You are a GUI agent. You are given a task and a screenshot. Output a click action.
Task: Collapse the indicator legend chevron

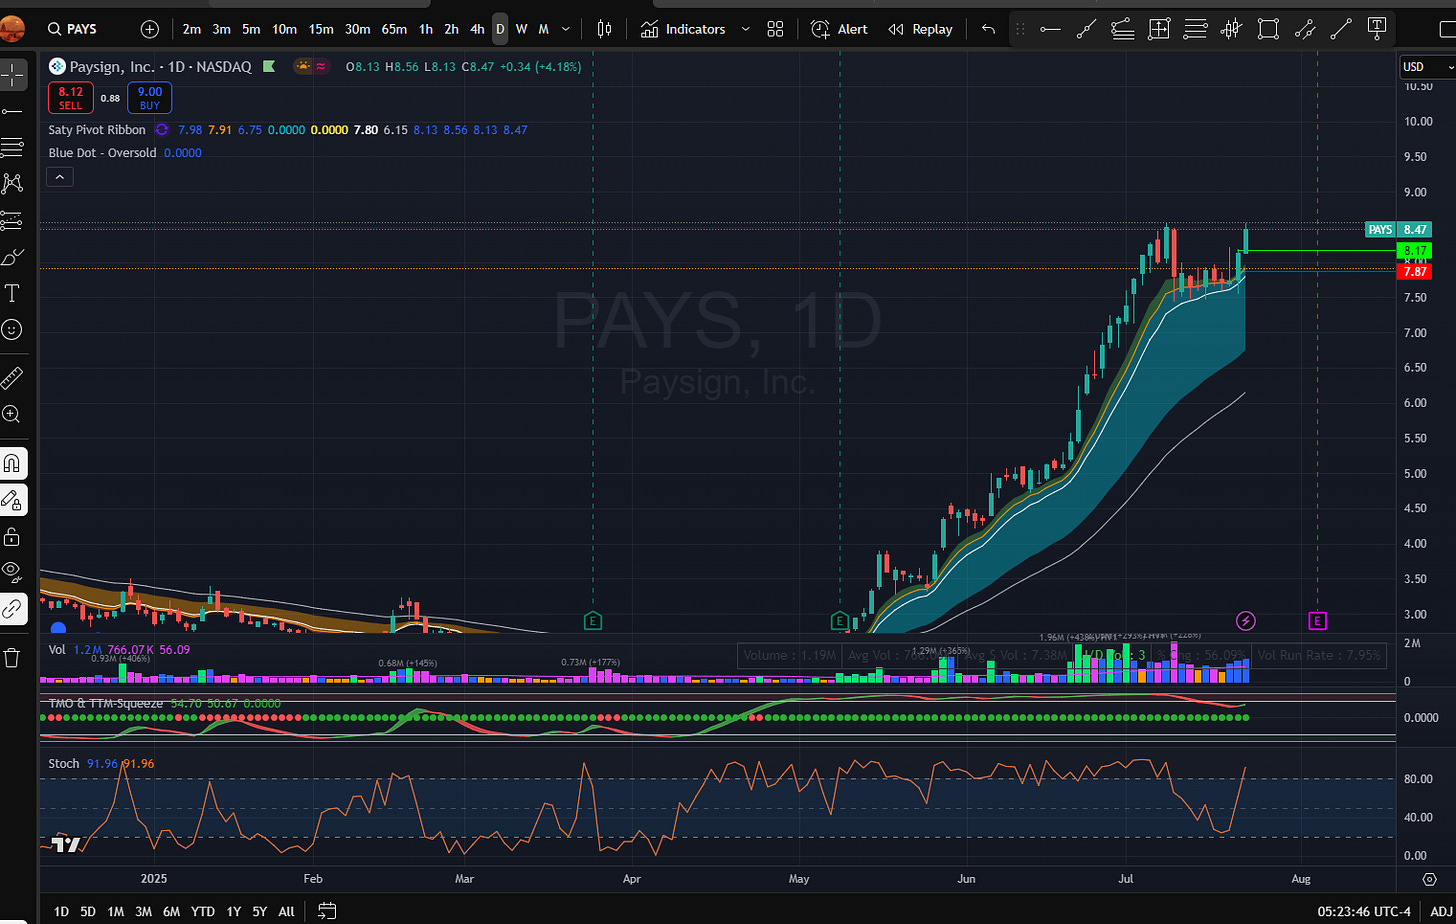(59, 177)
